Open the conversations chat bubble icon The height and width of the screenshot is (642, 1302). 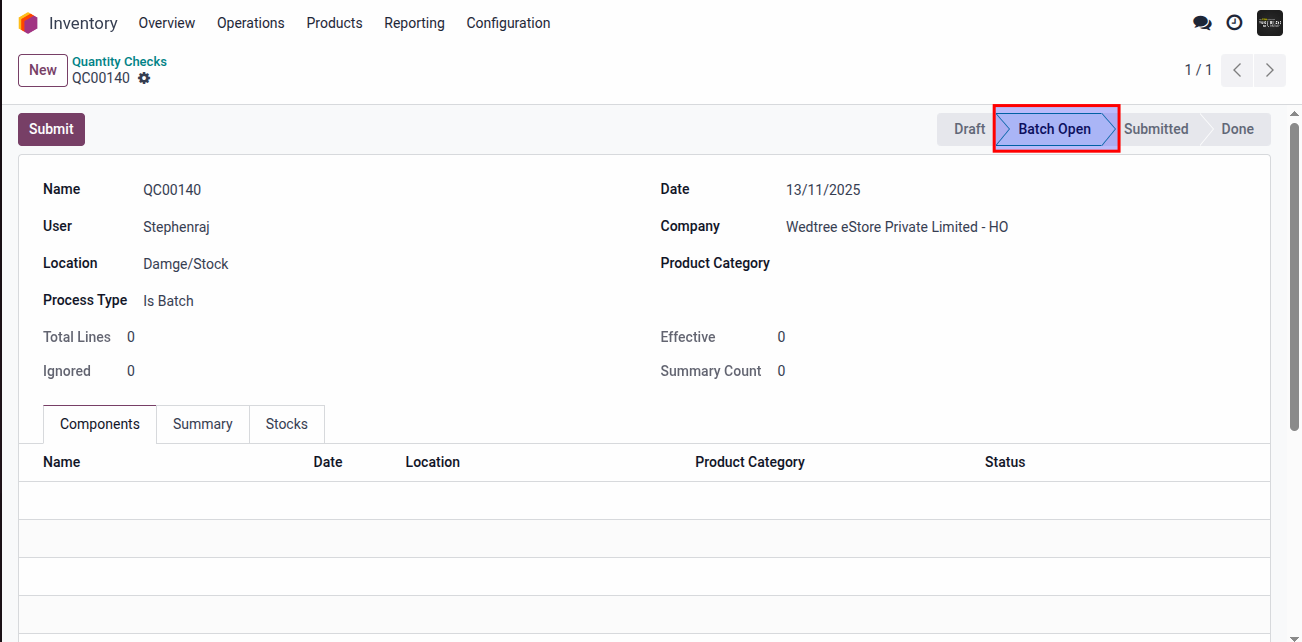(1202, 23)
